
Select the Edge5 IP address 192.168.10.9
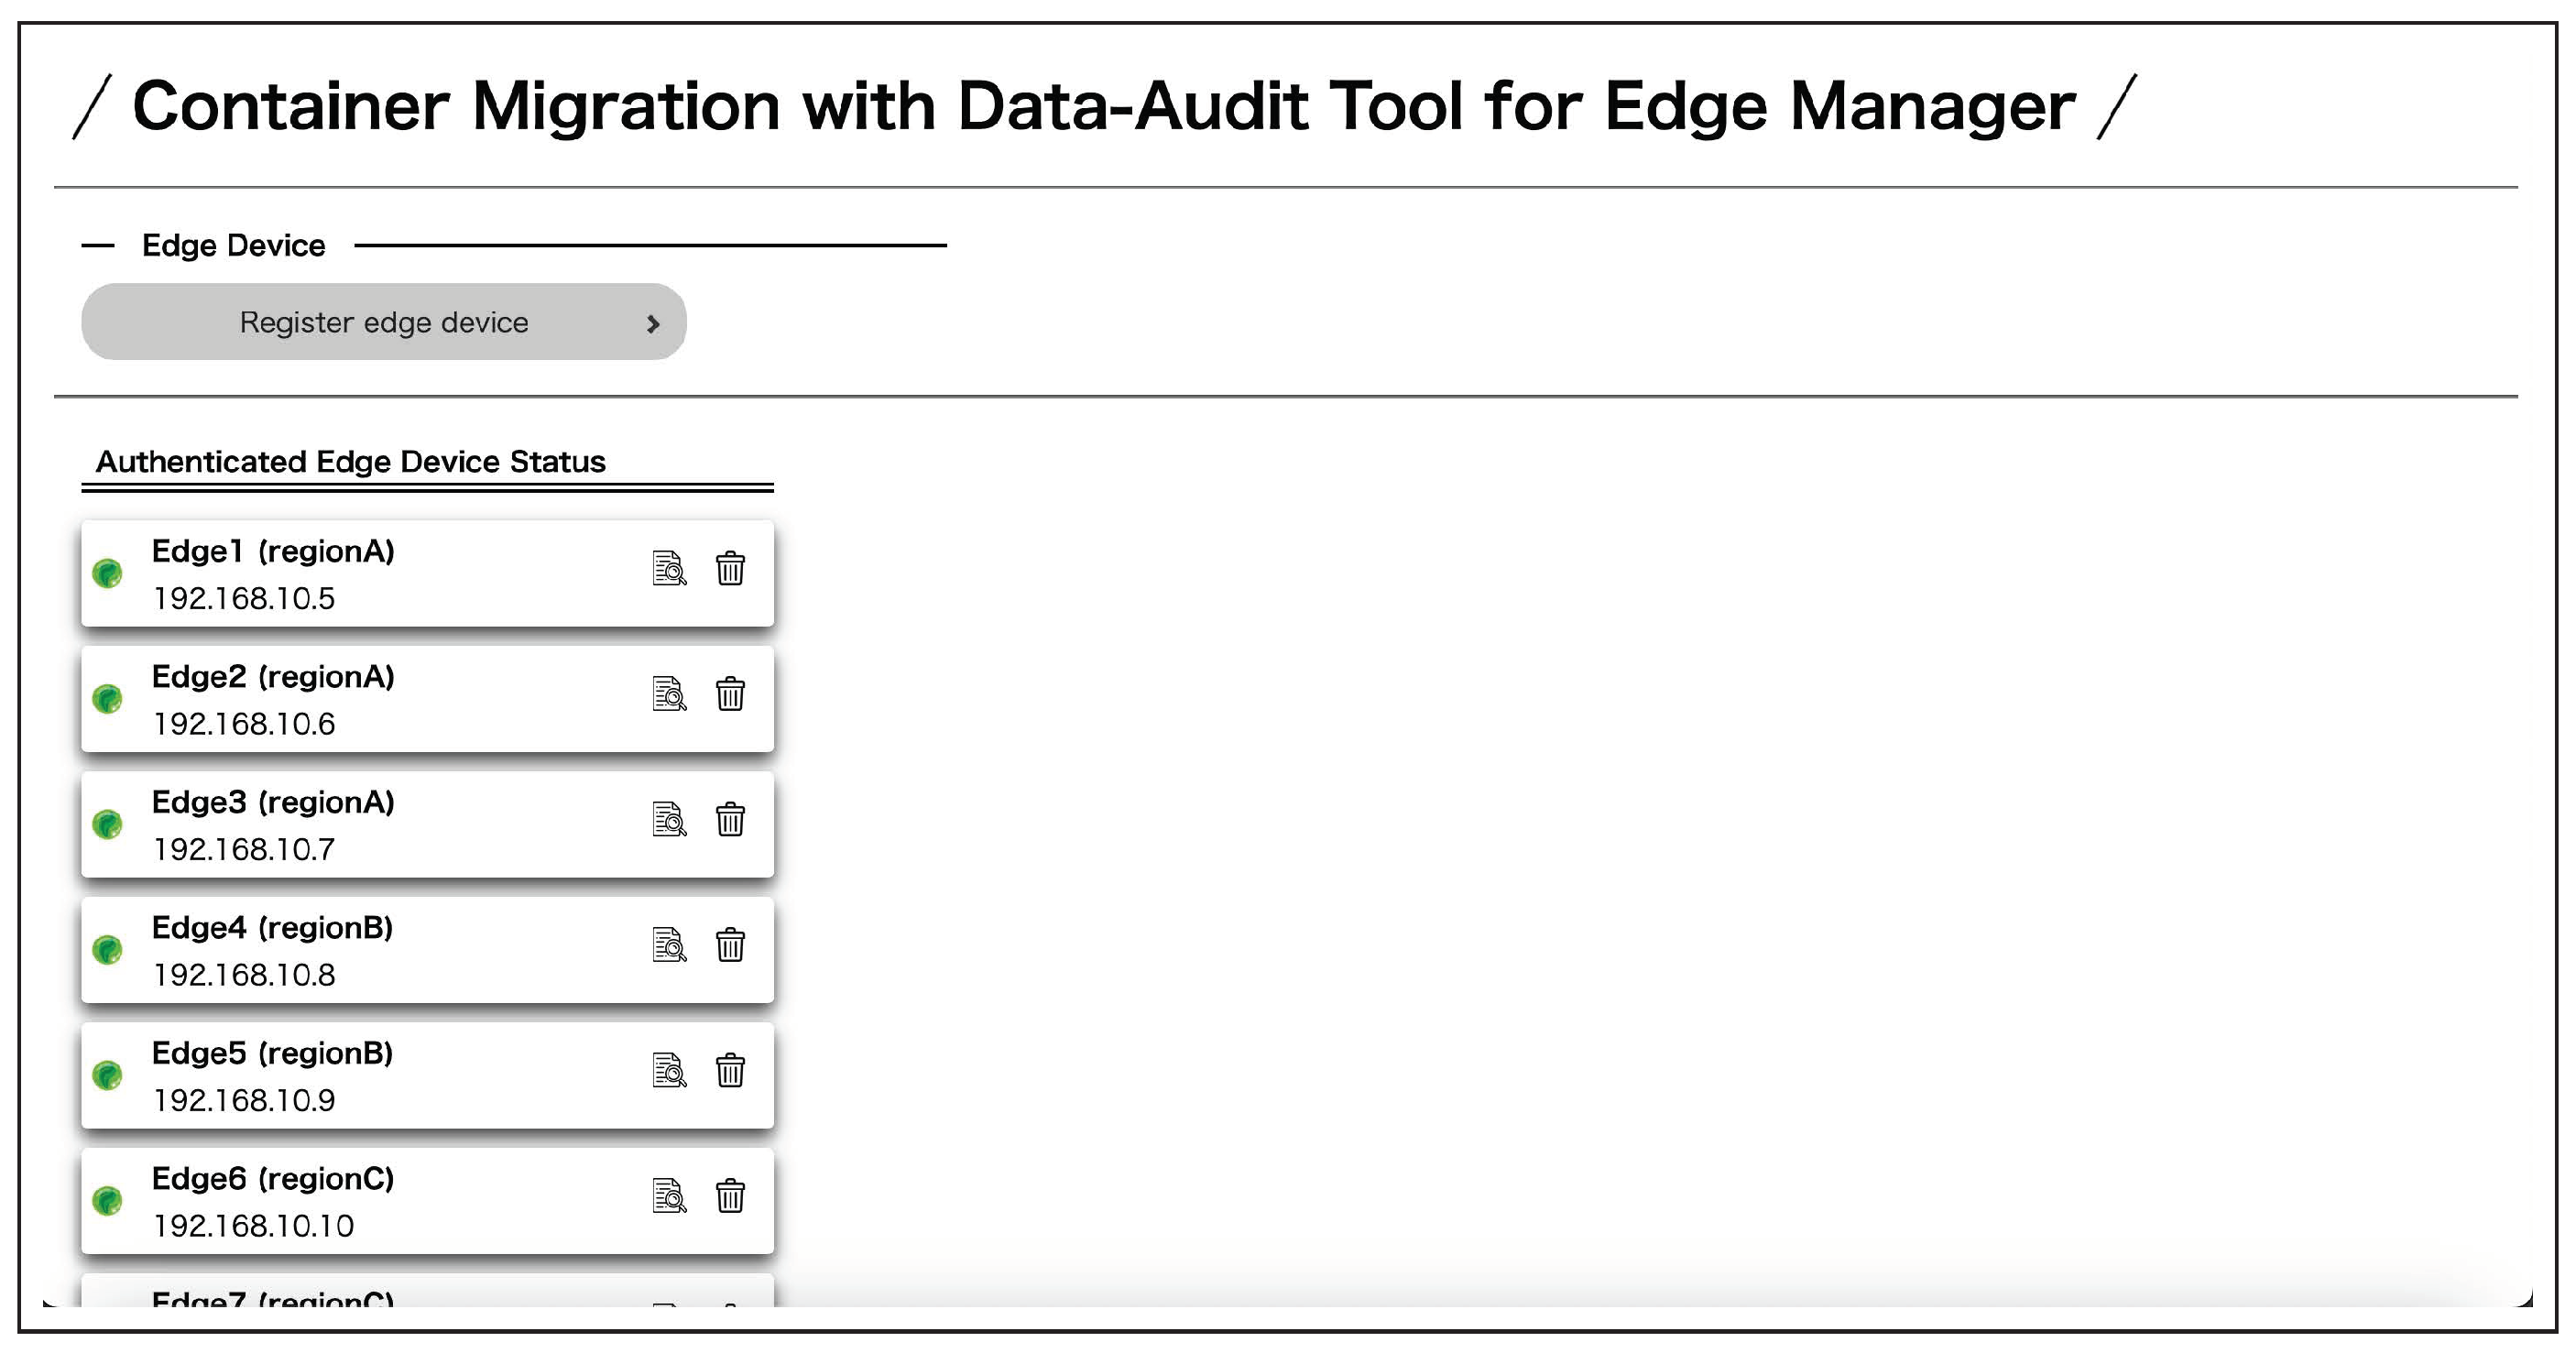[x=244, y=1100]
